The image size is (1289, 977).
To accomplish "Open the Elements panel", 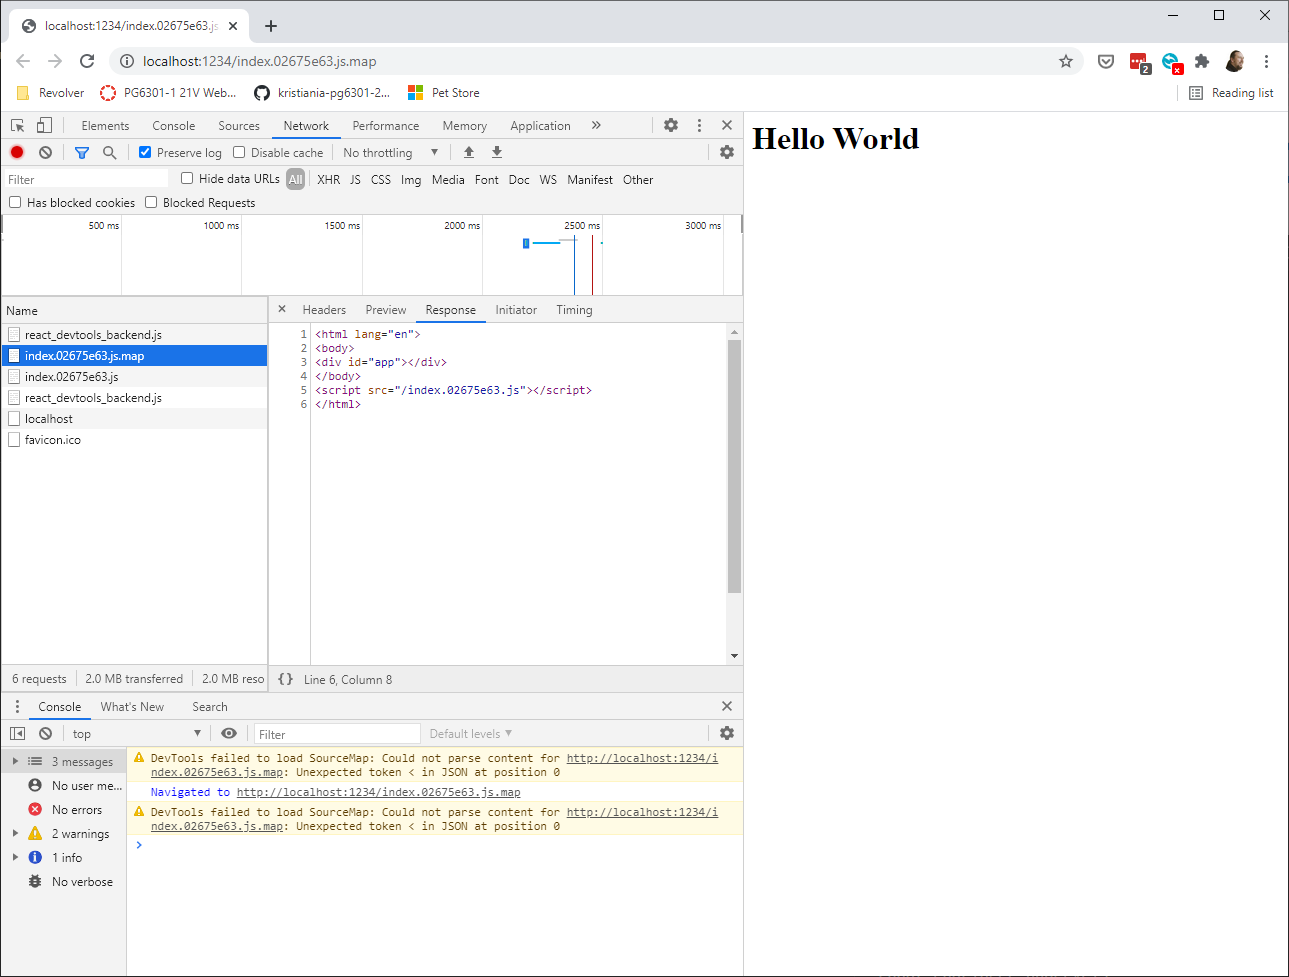I will (105, 125).
